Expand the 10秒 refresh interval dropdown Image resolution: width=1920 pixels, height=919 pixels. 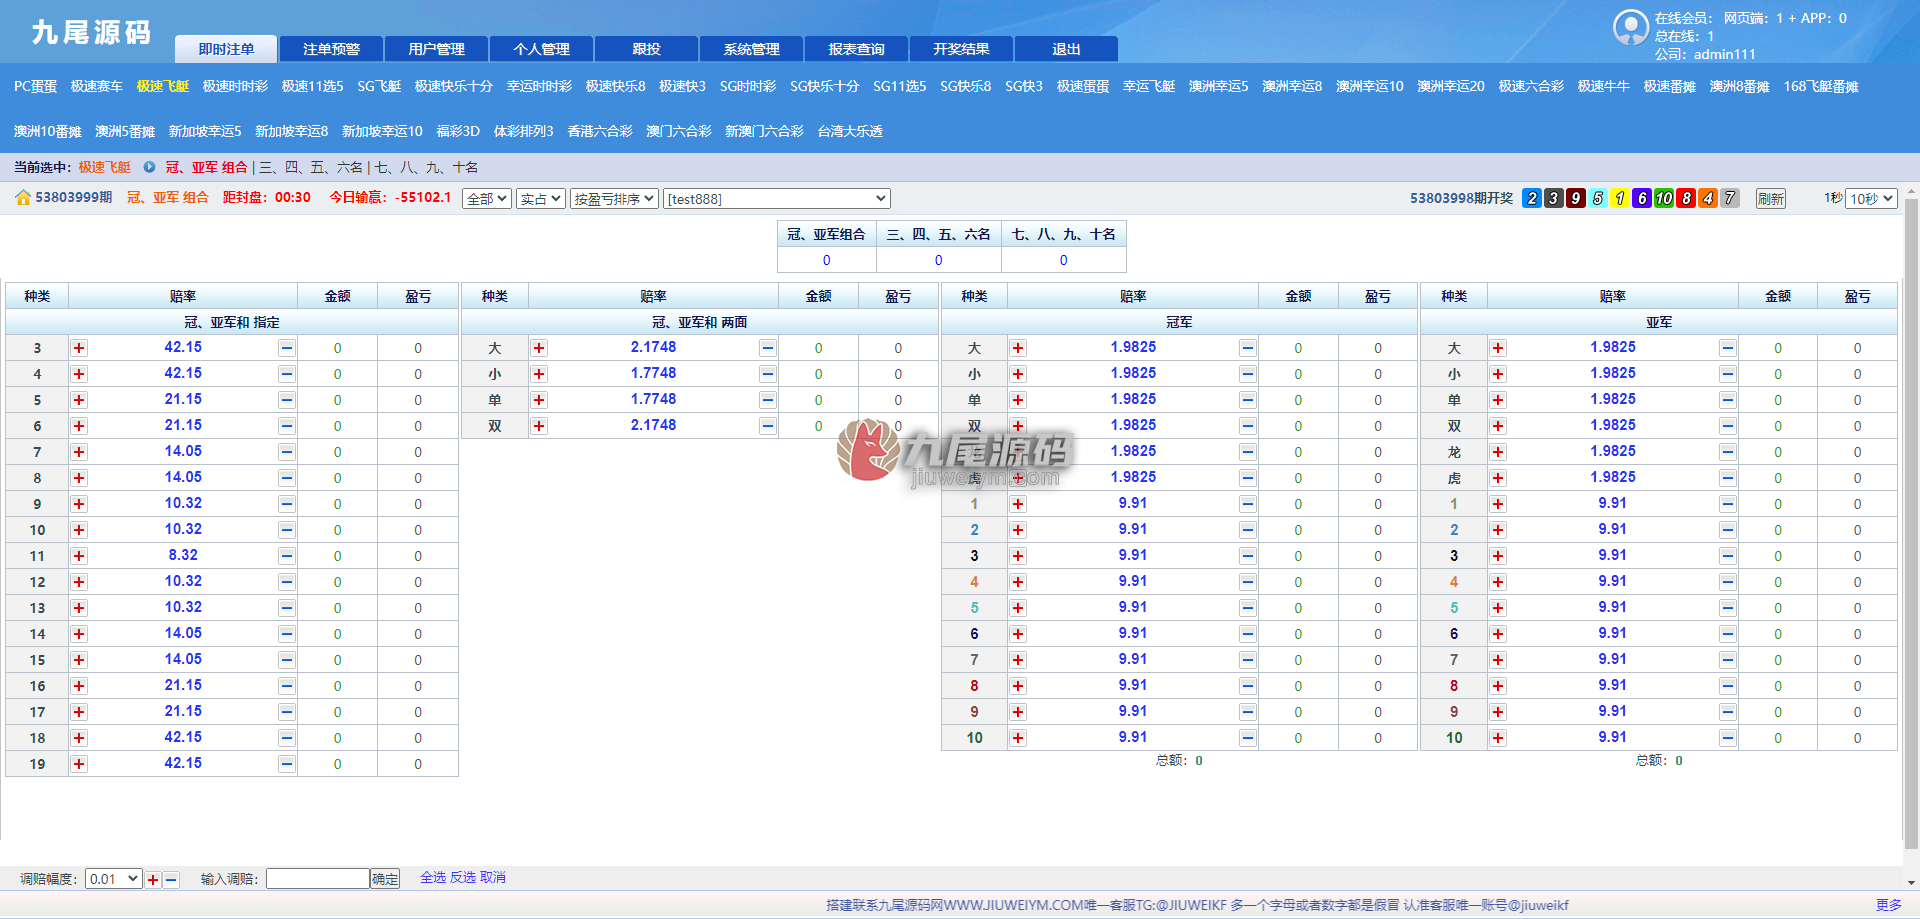[x=1871, y=199]
